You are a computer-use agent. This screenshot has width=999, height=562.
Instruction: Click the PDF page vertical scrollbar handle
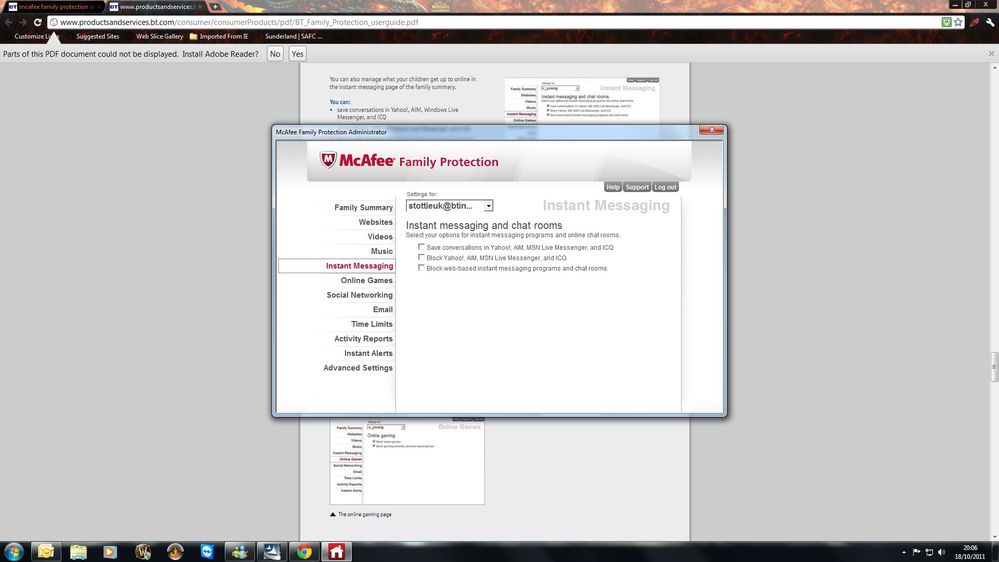[x=994, y=367]
